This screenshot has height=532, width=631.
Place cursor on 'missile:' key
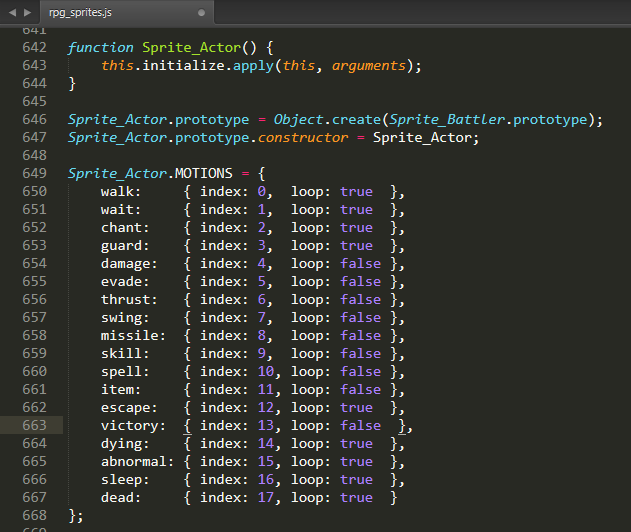pyautogui.click(x=133, y=336)
